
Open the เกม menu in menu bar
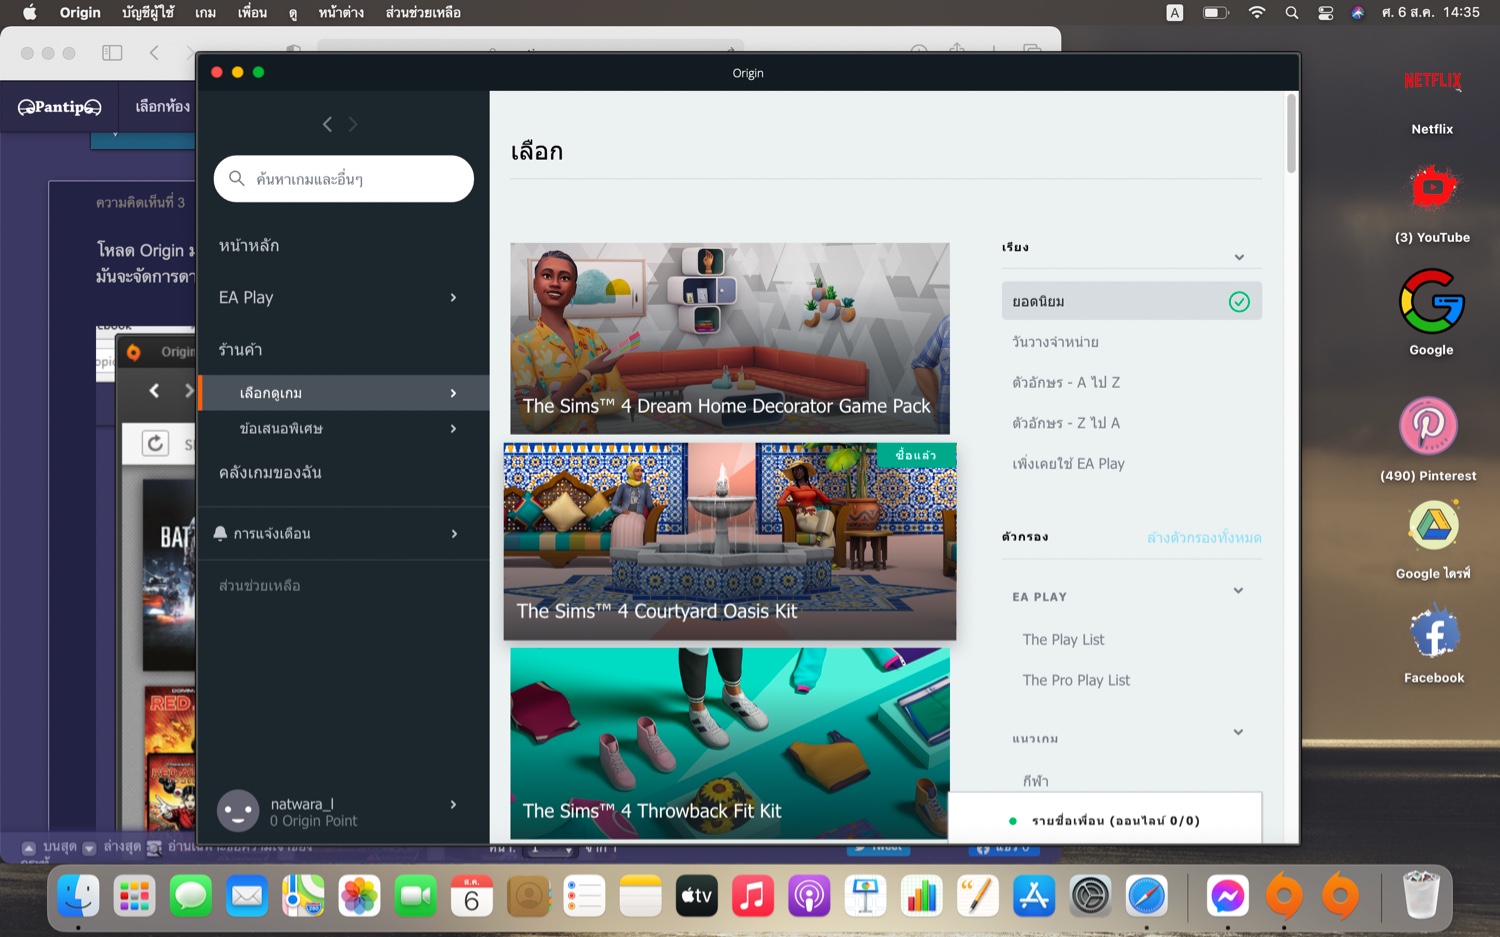click(x=205, y=12)
